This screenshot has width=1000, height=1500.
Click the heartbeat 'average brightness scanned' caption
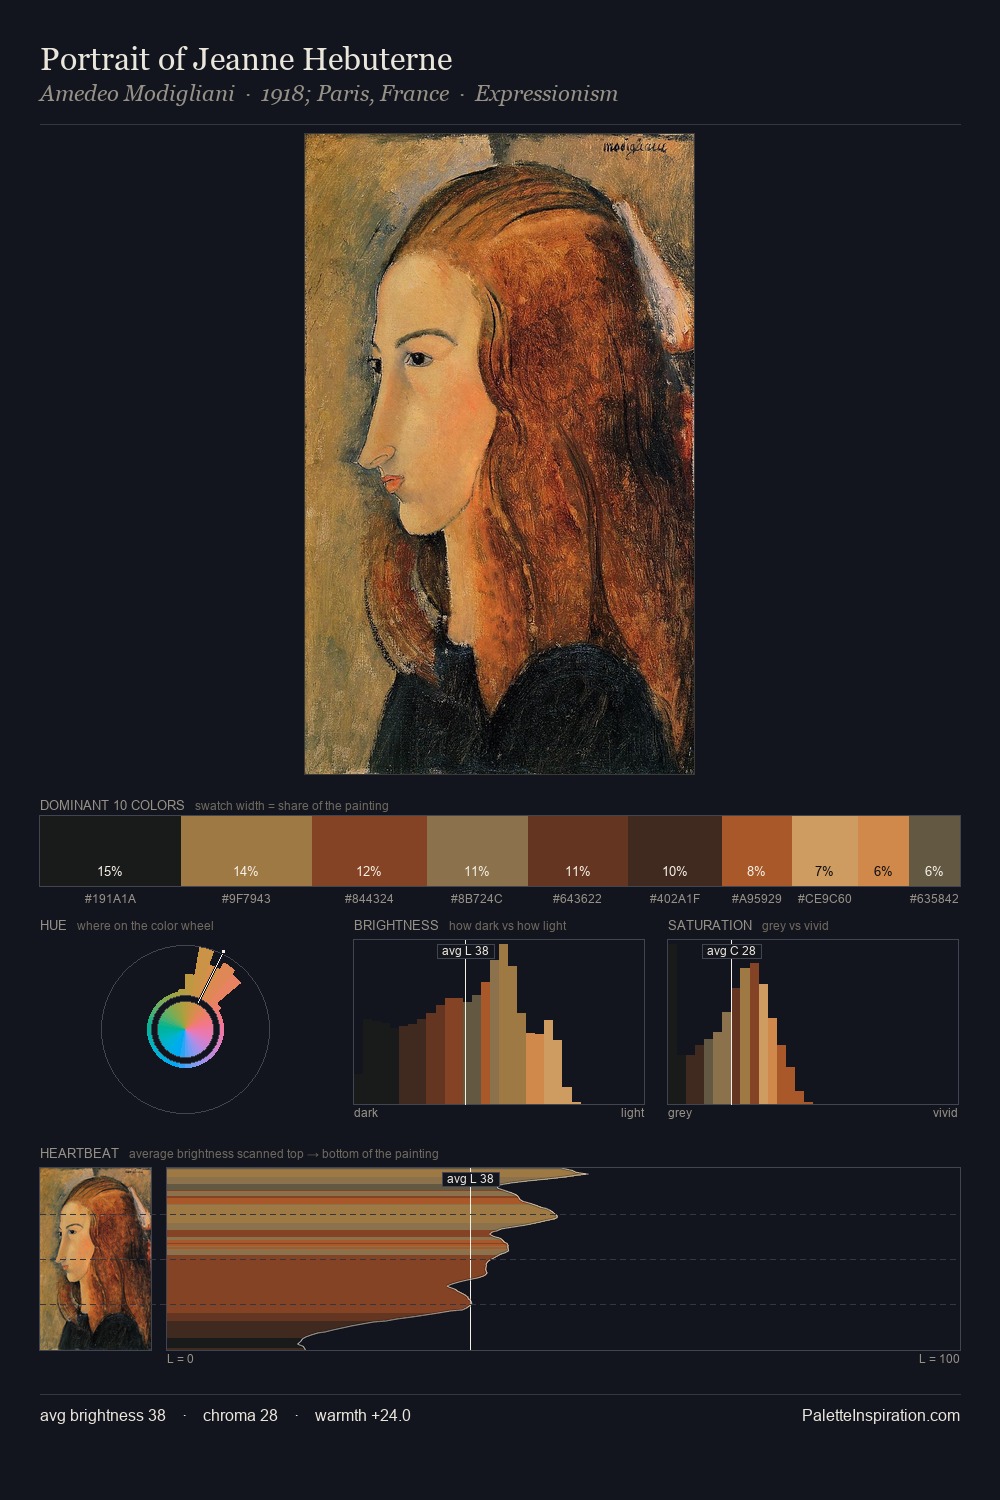[283, 1154]
